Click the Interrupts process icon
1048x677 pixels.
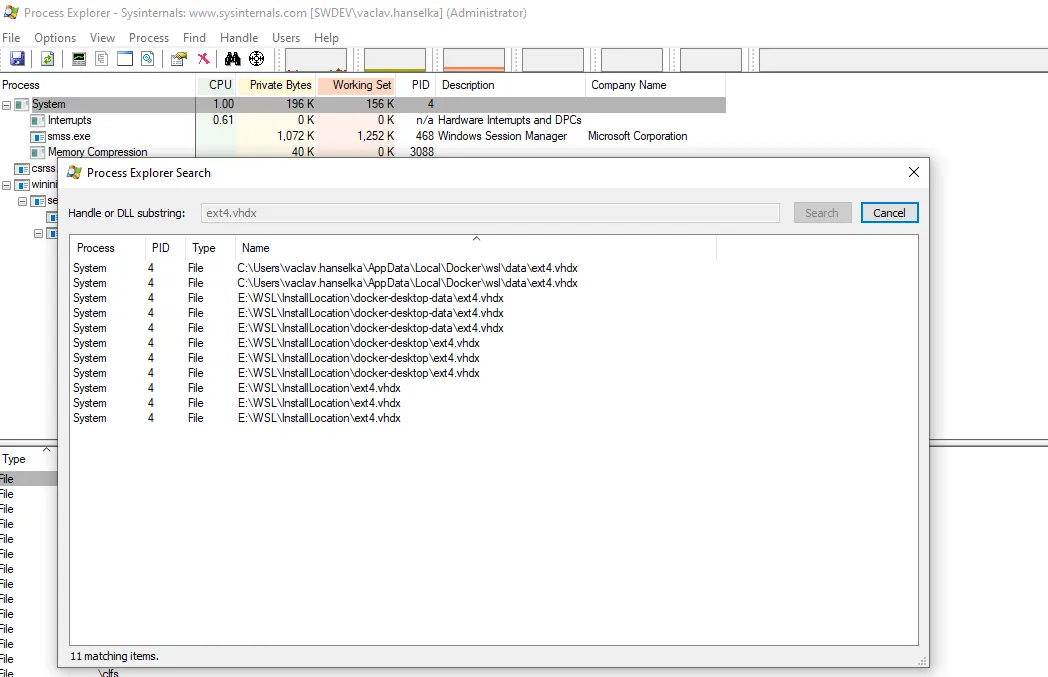pyautogui.click(x=38, y=120)
